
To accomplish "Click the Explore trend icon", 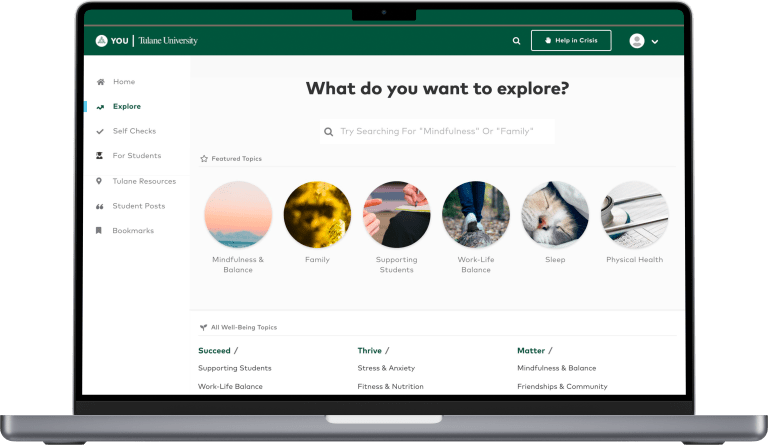I will 100,107.
